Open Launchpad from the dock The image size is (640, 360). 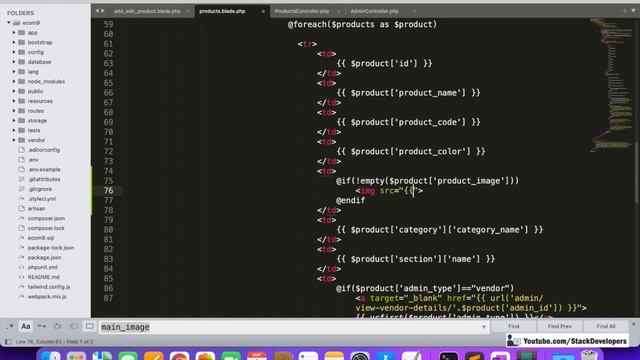click(x=76, y=356)
